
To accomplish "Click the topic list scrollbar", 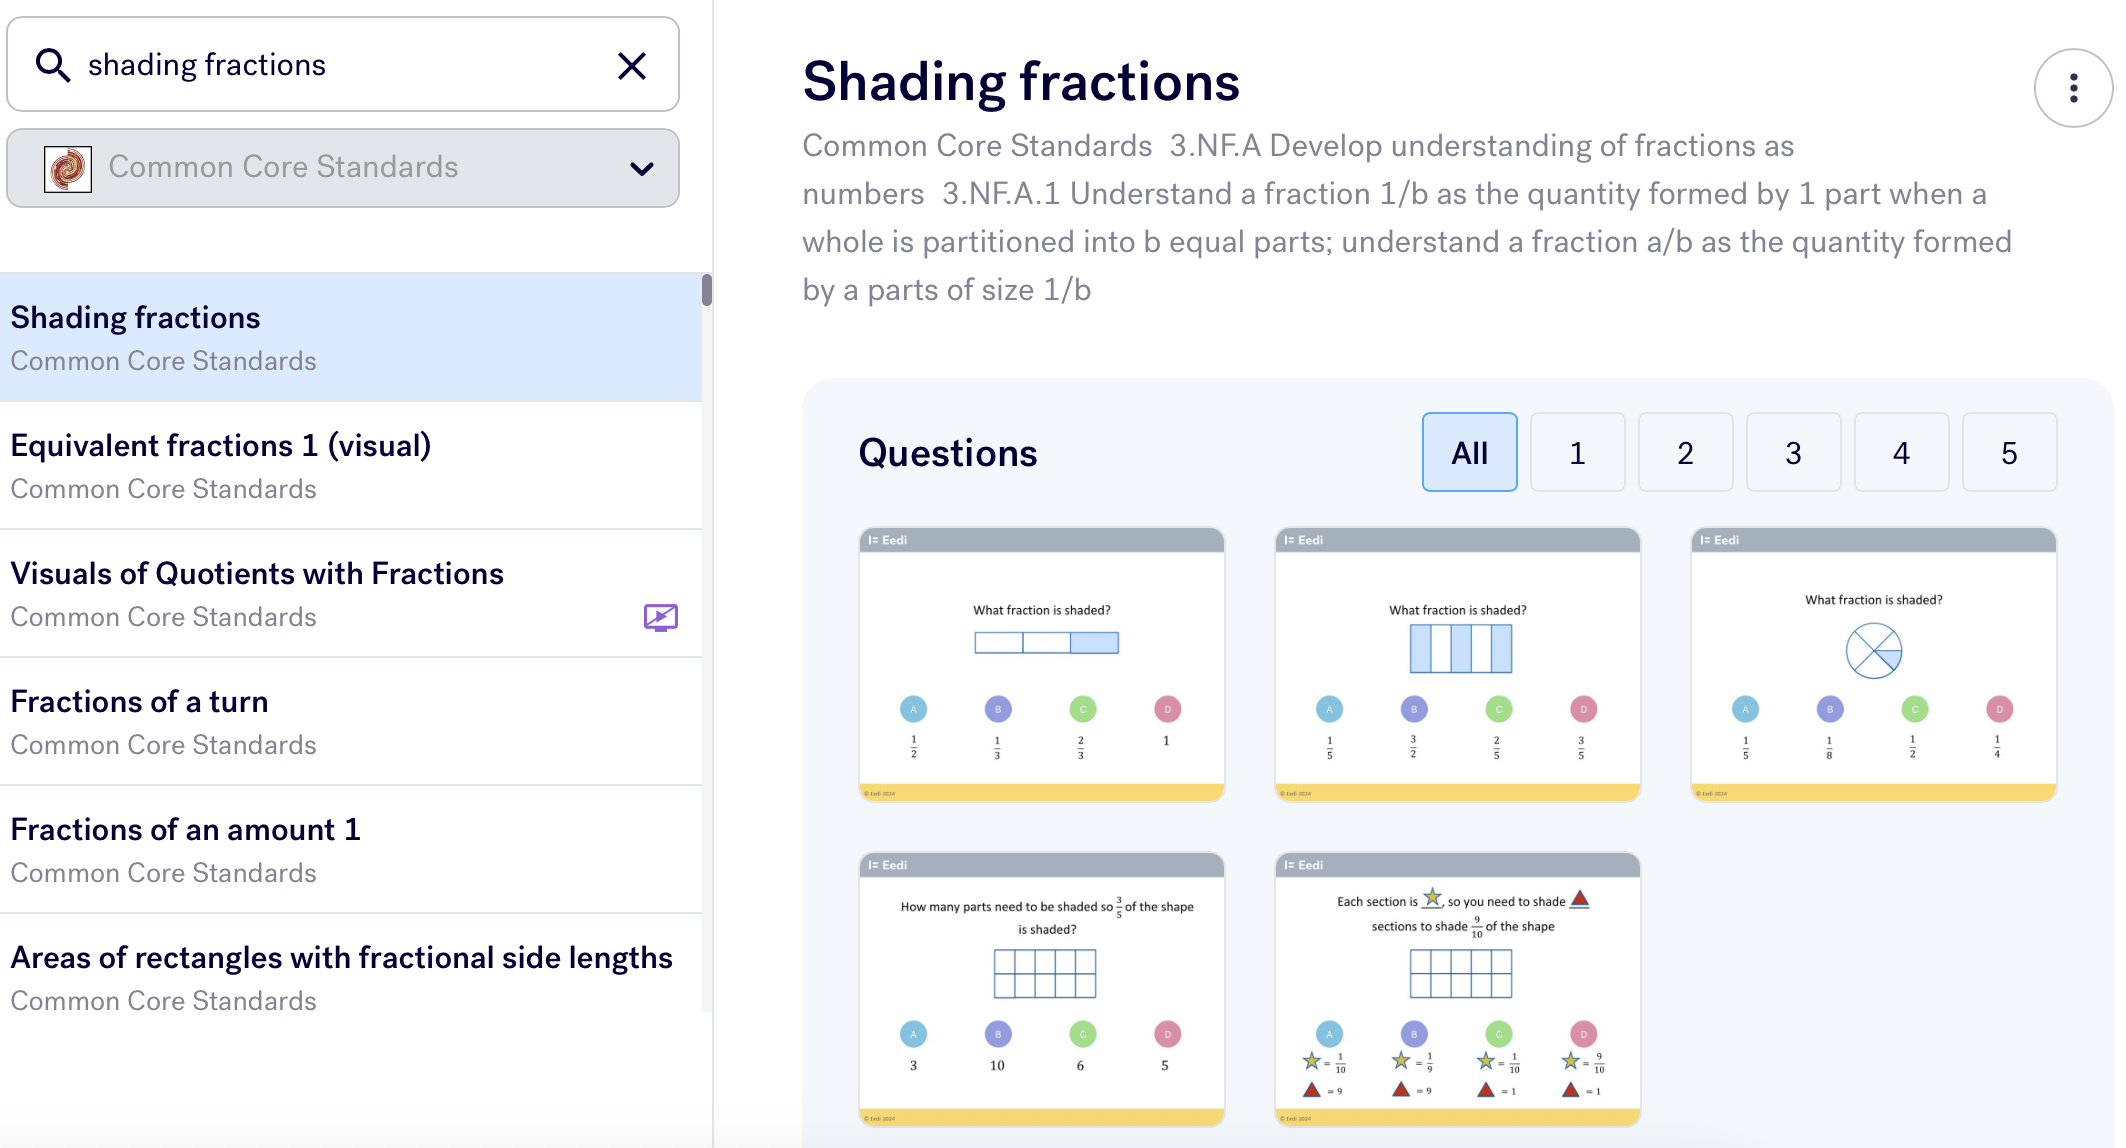I will point(707,290).
